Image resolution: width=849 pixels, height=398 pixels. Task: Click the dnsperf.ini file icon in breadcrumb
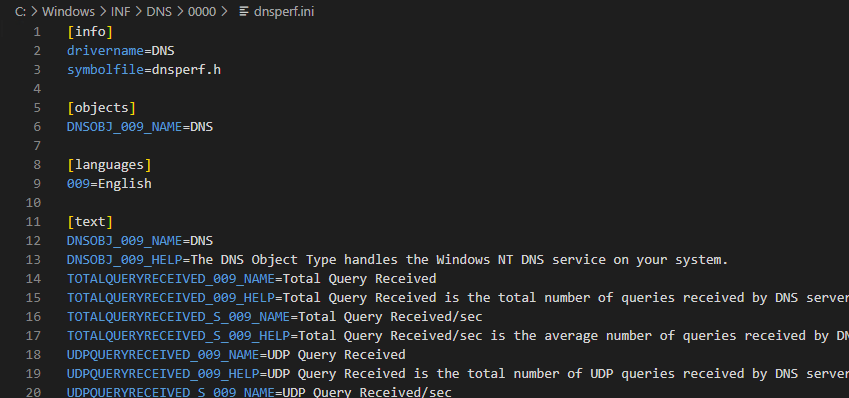244,12
